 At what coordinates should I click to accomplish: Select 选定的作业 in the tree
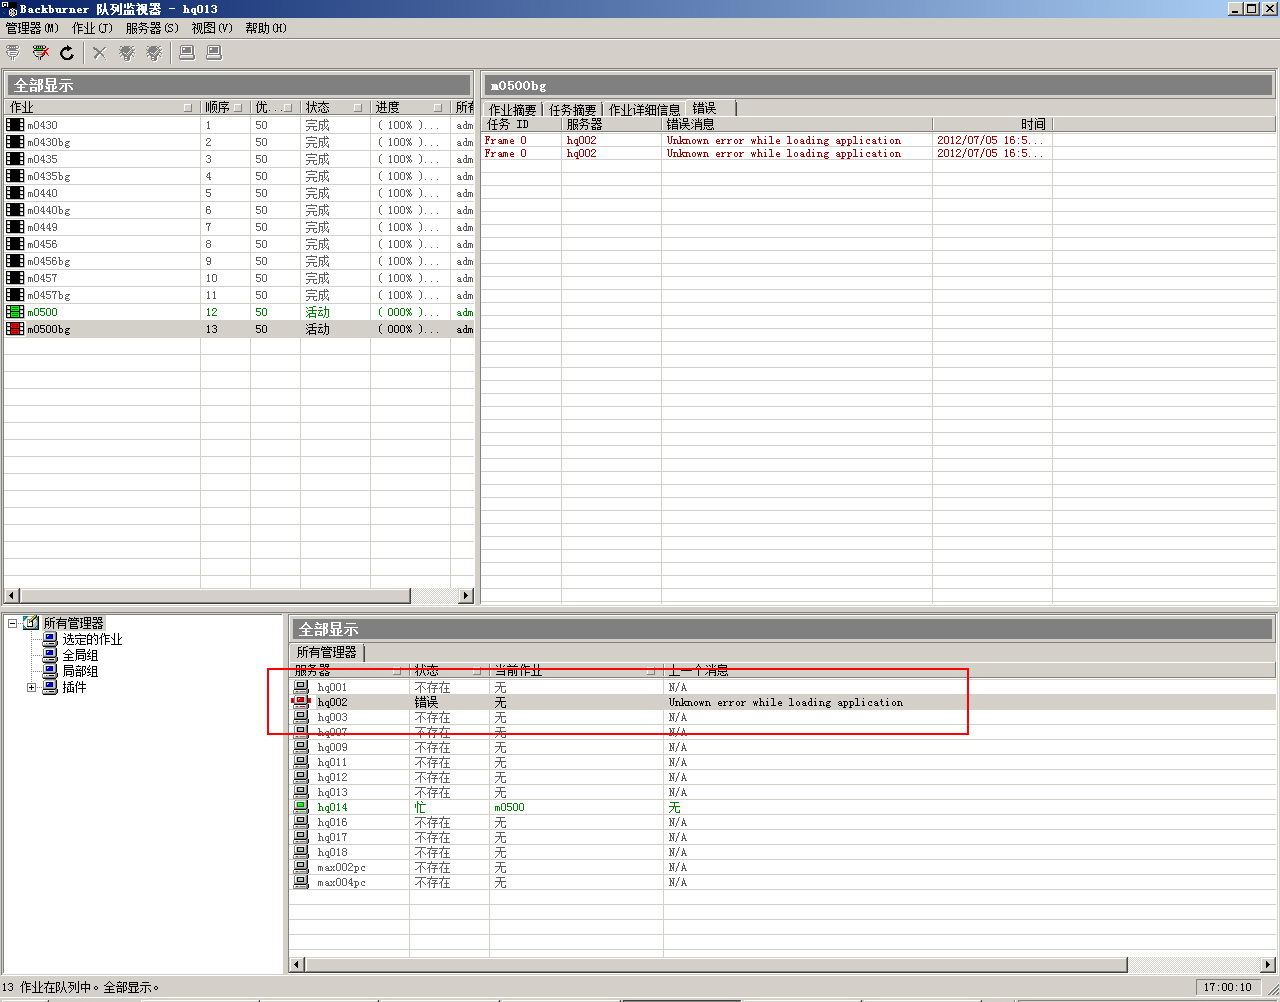(x=92, y=639)
